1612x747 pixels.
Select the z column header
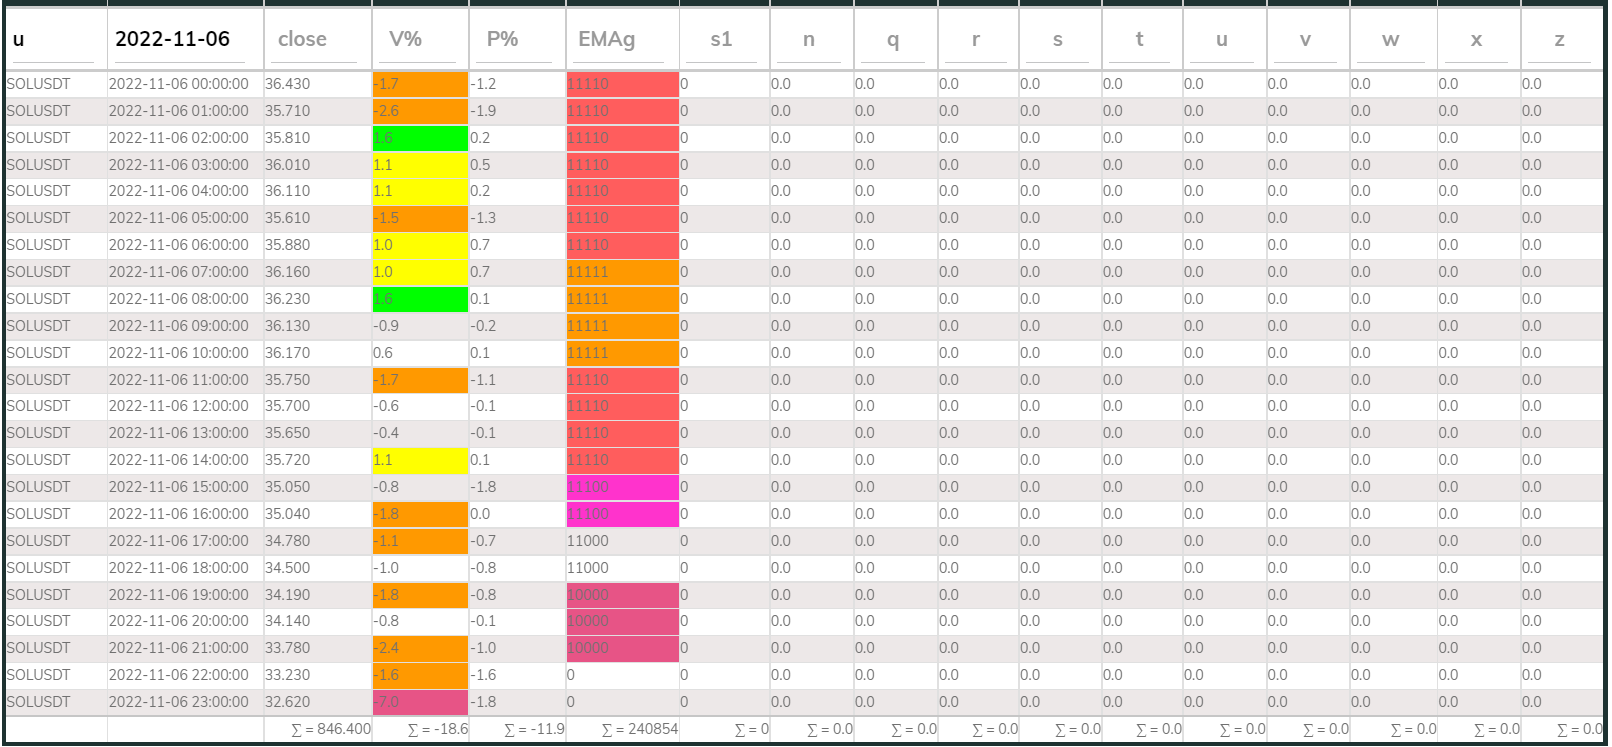(1559, 40)
